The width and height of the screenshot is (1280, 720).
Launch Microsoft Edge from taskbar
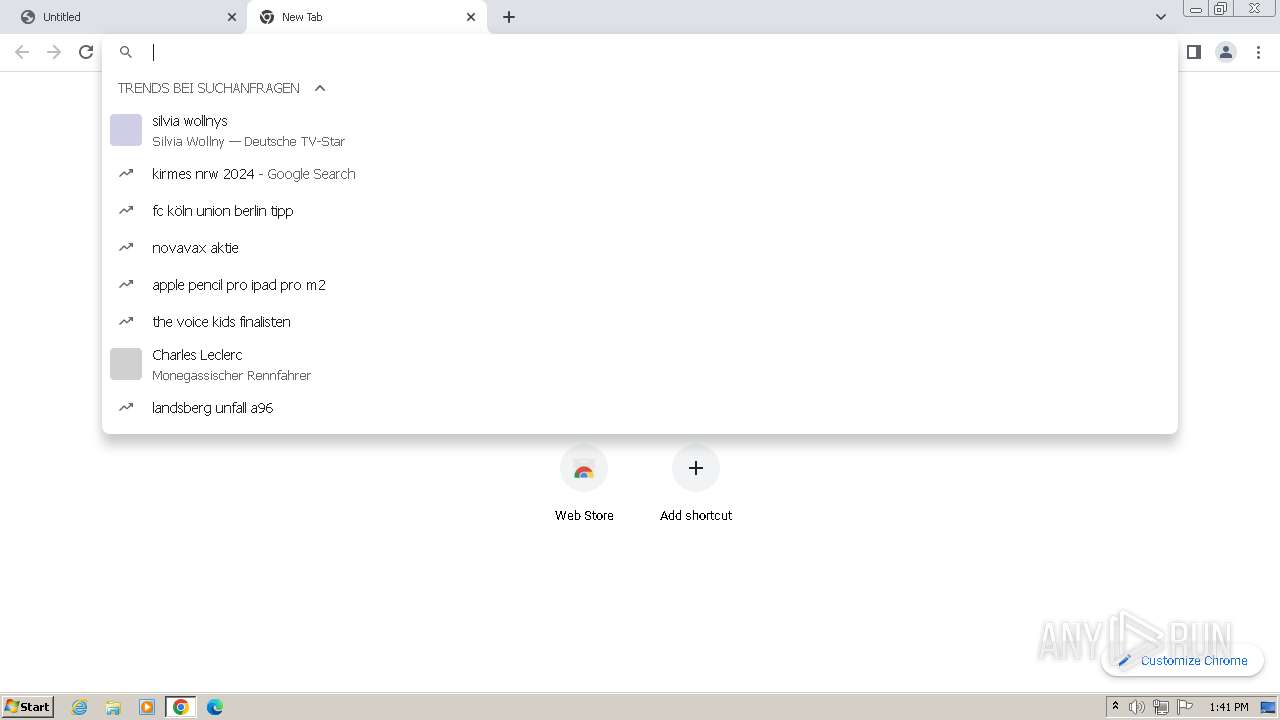215,707
